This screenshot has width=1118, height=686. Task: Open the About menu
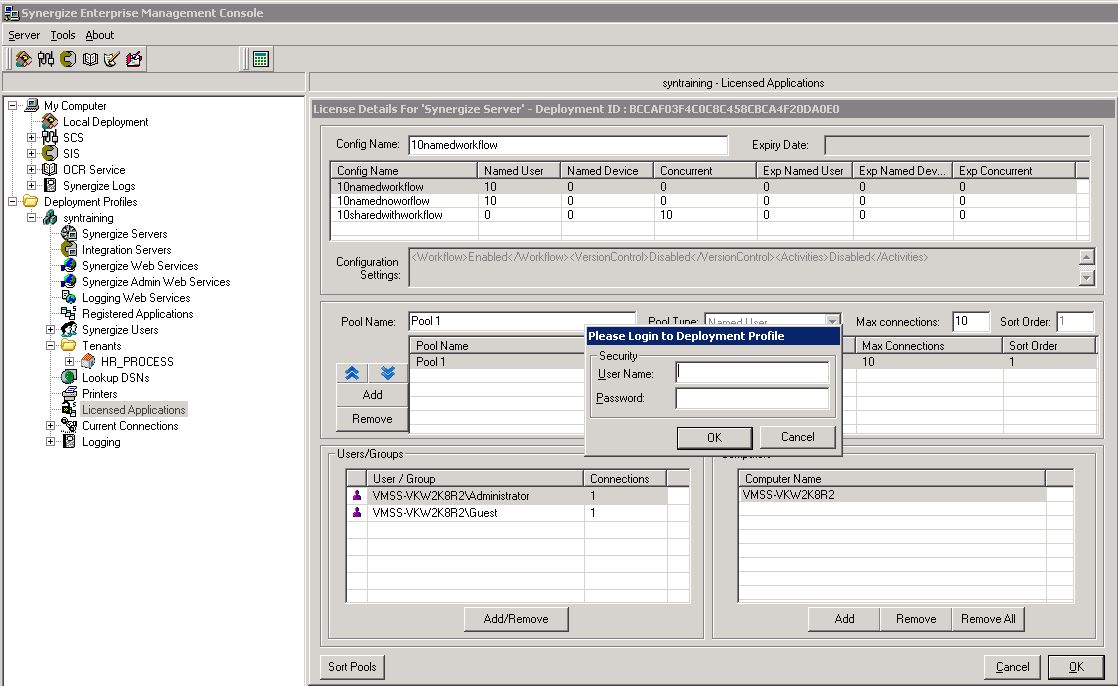coord(100,35)
